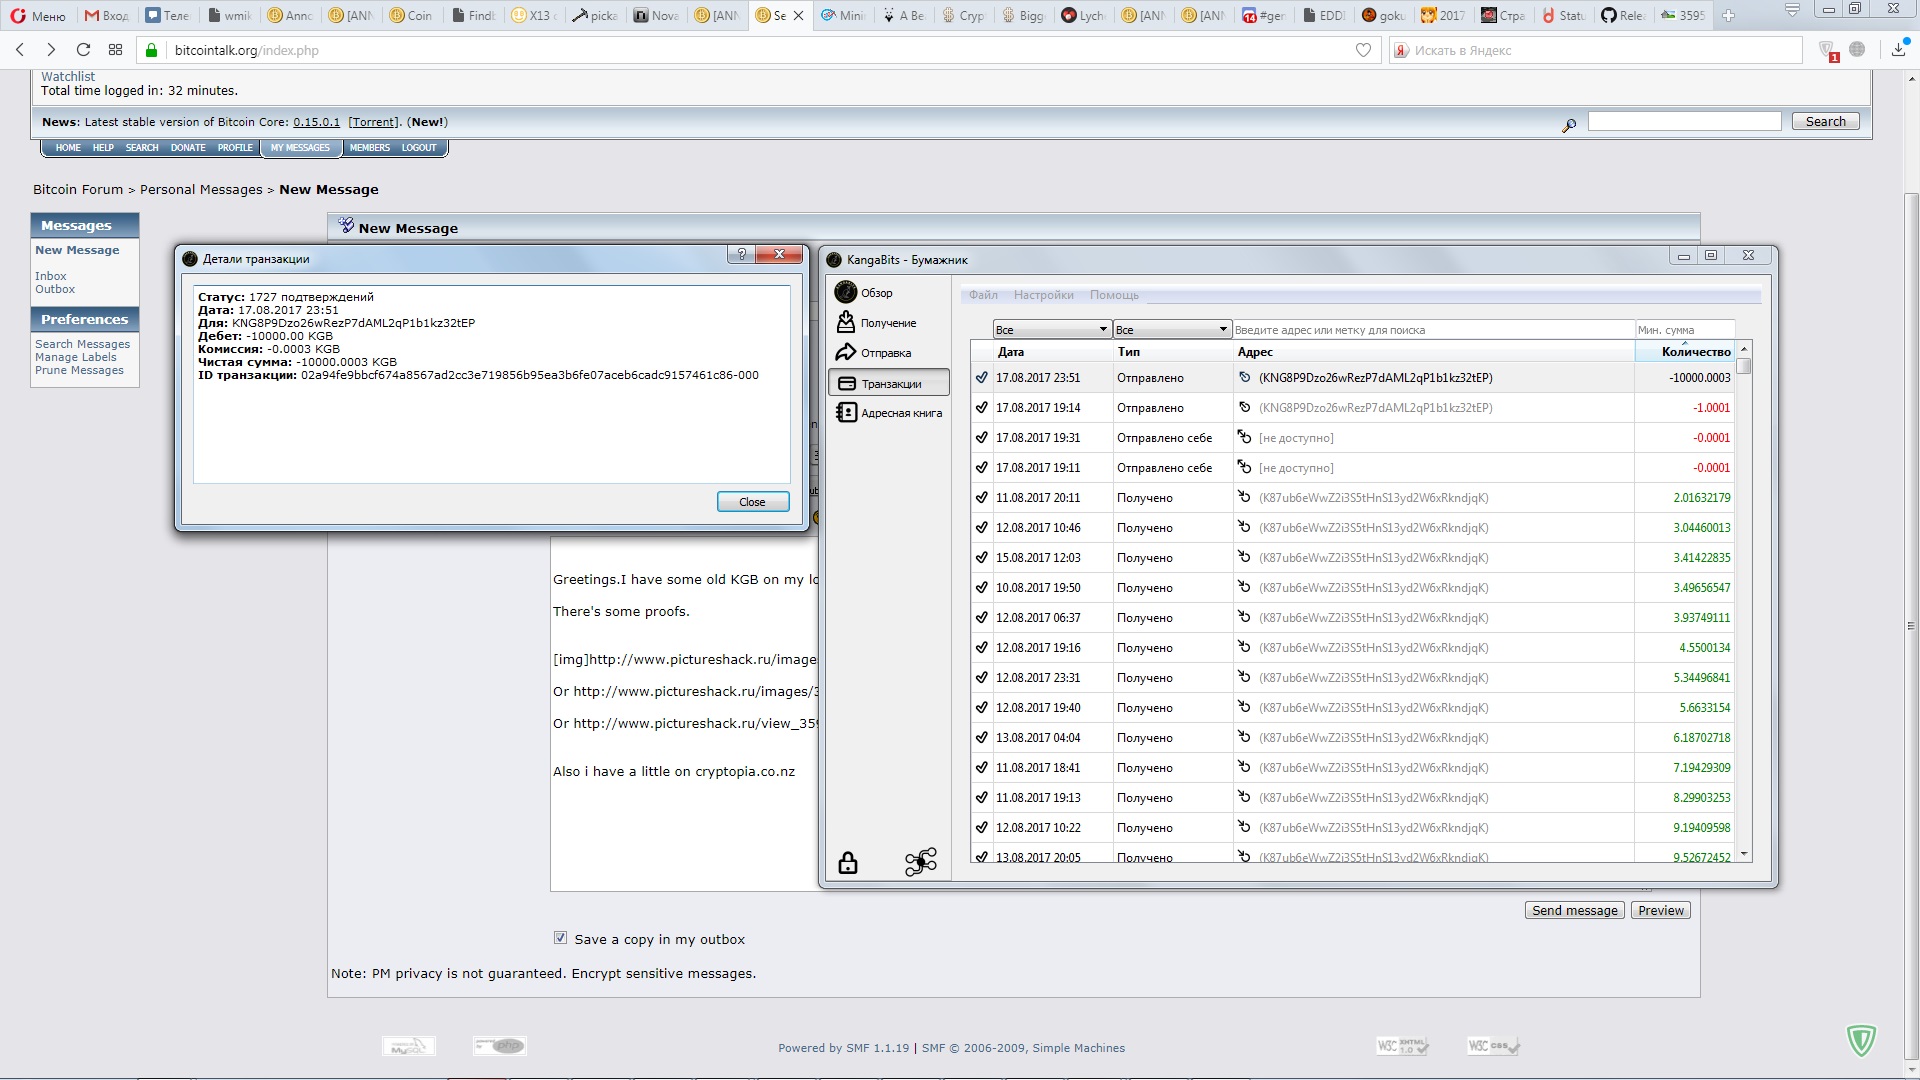Open the Personal Messages breadcrumb link
The image size is (1920, 1080).
[201, 190]
